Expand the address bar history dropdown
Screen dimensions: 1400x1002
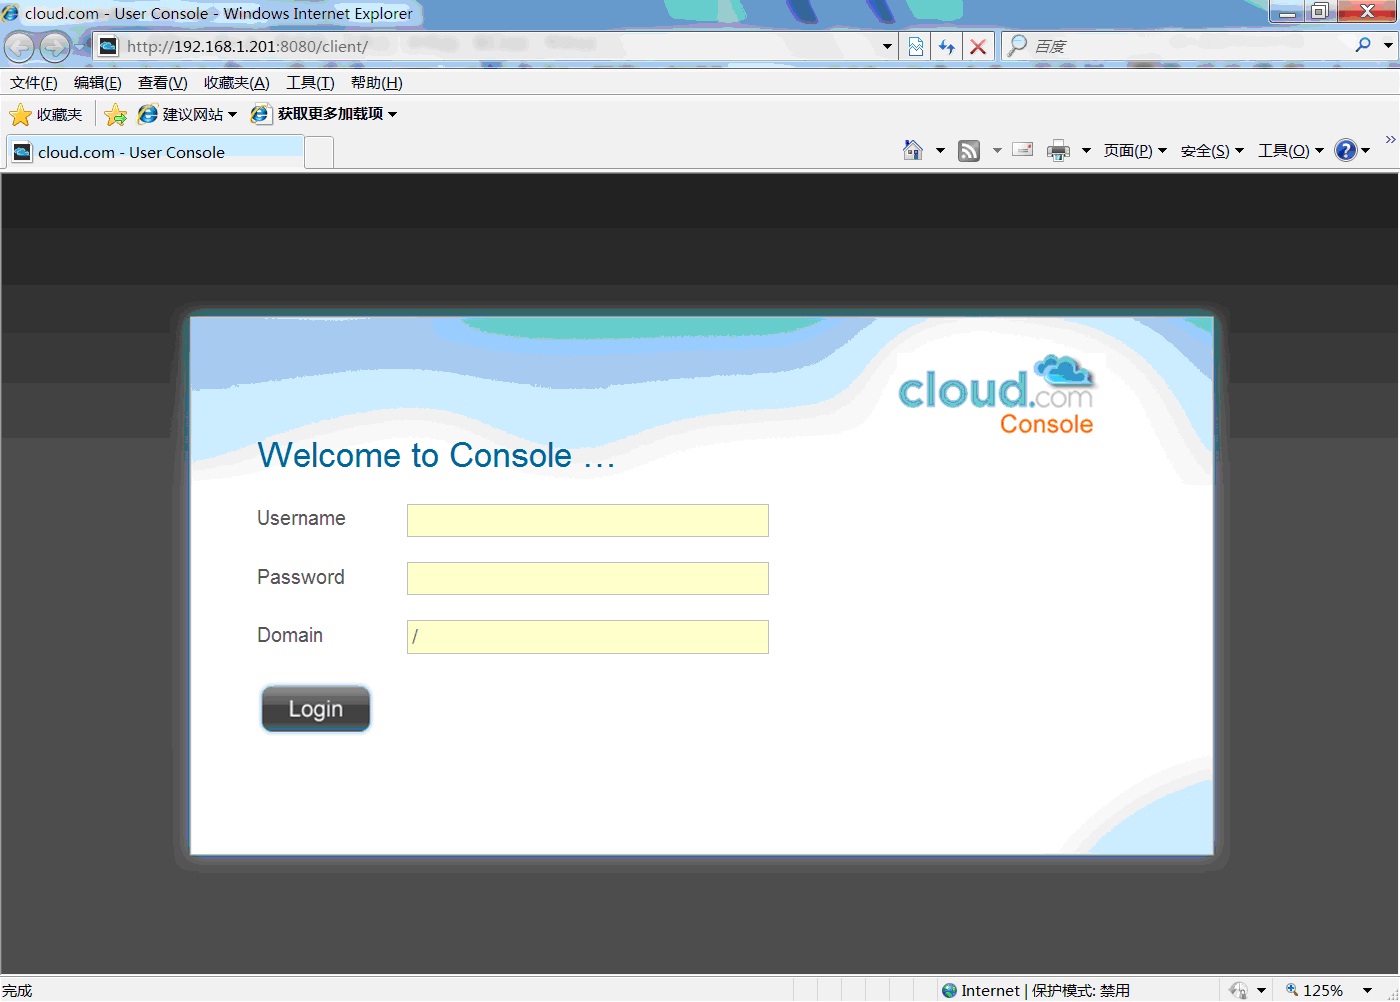pos(886,46)
